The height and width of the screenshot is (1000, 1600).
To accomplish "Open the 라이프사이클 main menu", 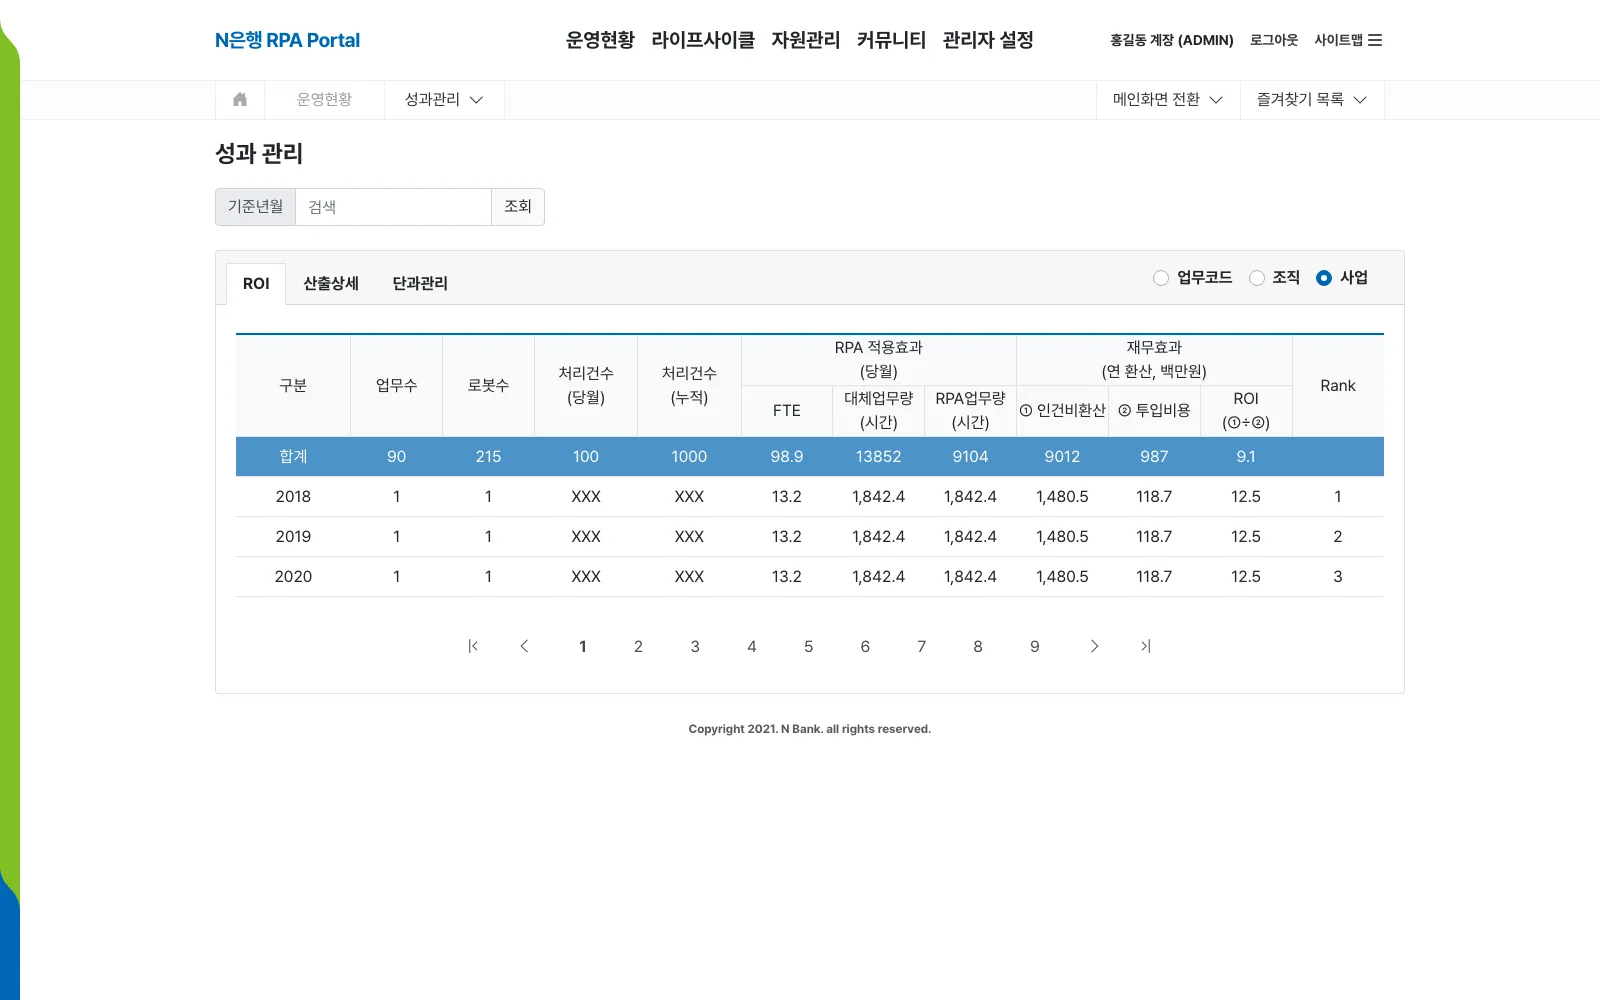I will point(703,40).
